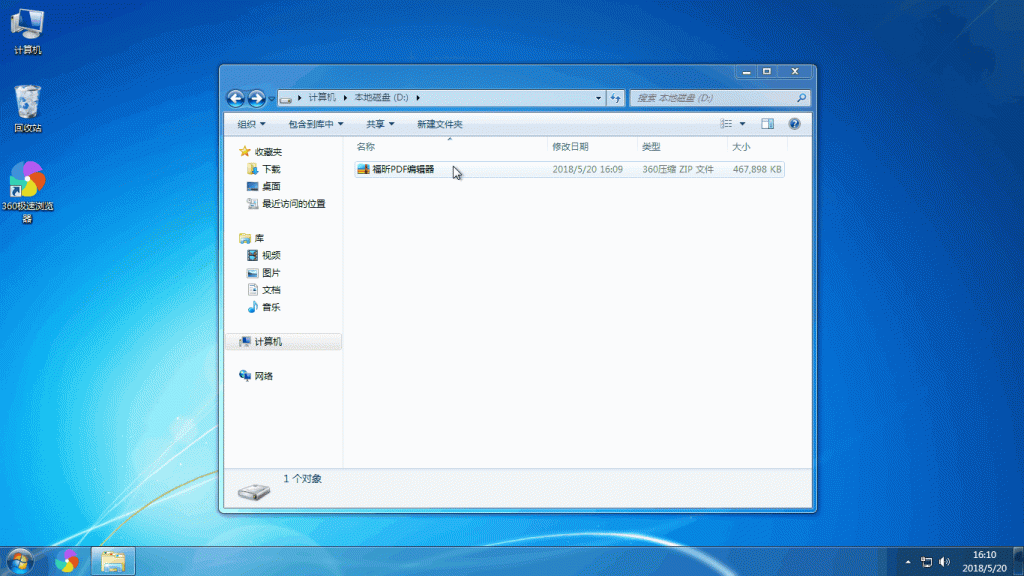
Task: Open the 文档 library
Action: coord(271,290)
